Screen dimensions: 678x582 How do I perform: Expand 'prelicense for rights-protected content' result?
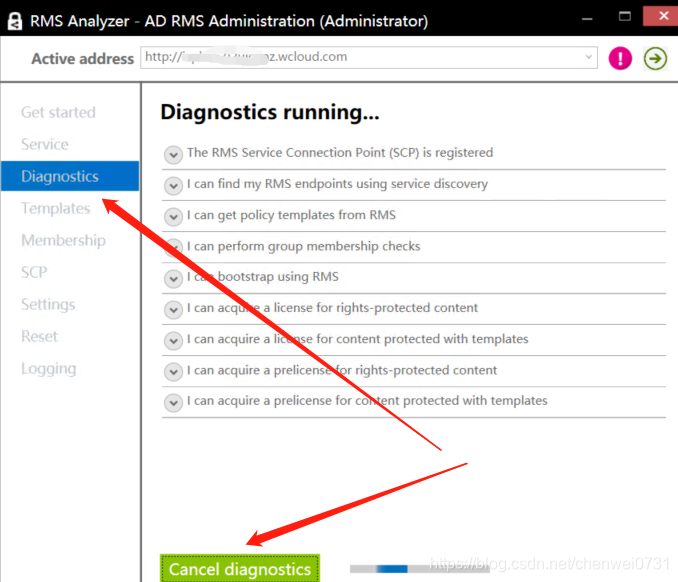pos(173,372)
